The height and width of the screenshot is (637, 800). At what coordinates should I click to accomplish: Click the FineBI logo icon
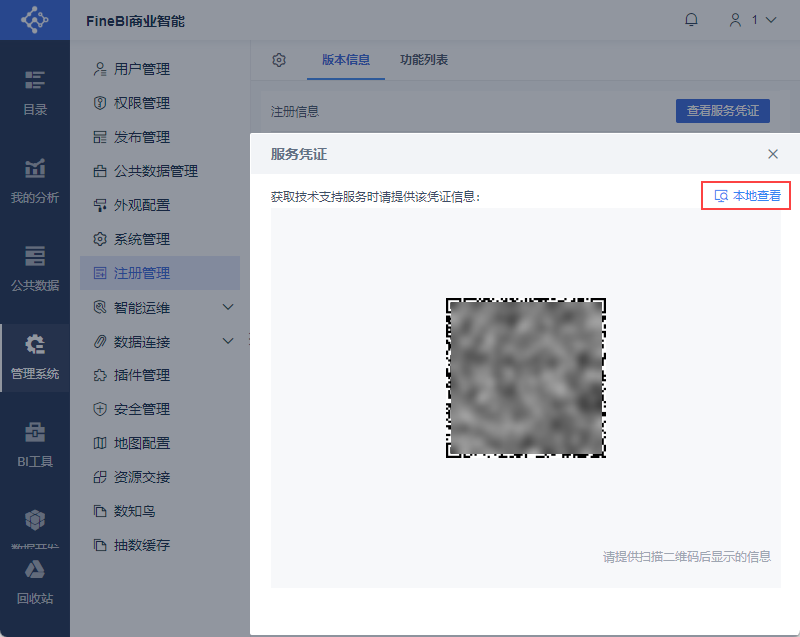point(35,20)
